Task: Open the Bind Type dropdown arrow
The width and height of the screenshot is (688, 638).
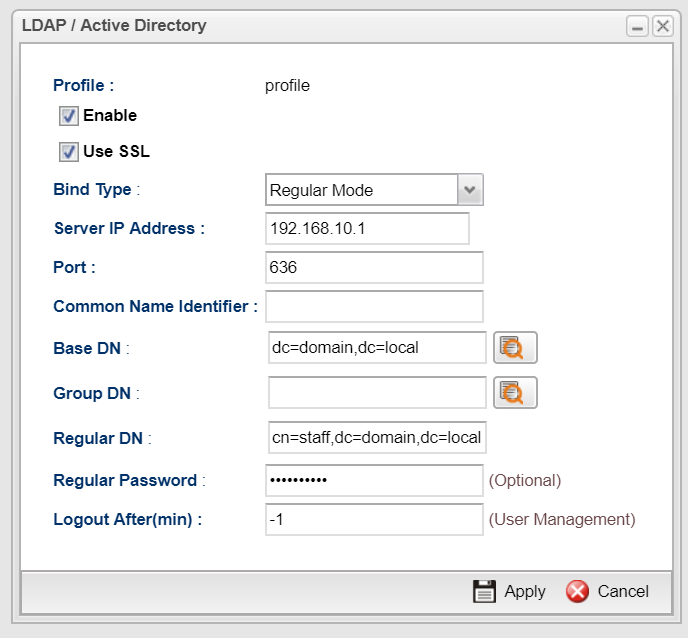Action: coord(470,190)
